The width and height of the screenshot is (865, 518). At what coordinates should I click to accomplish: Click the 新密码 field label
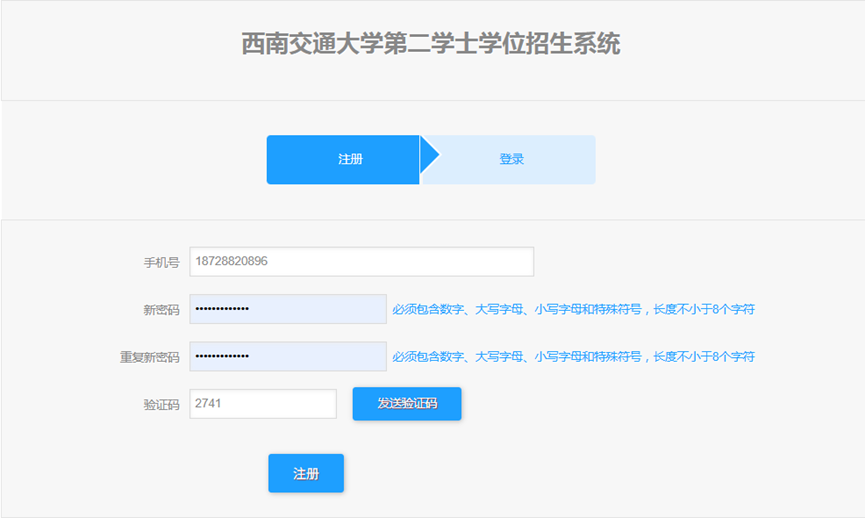(x=161, y=310)
